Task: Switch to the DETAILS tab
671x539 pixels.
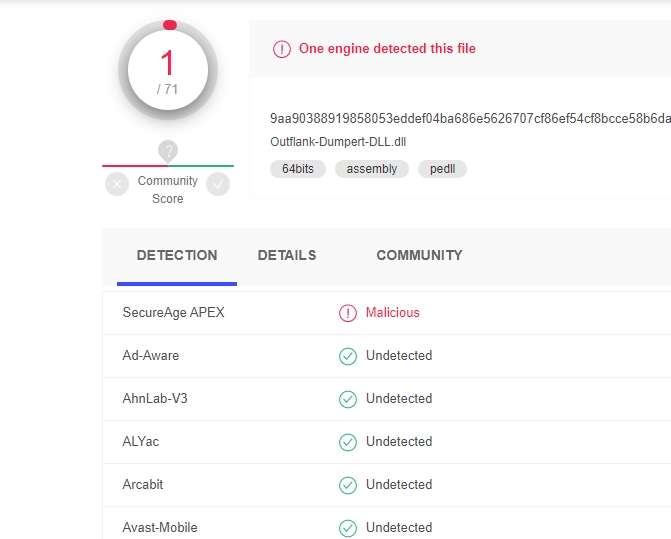Action: click(287, 256)
